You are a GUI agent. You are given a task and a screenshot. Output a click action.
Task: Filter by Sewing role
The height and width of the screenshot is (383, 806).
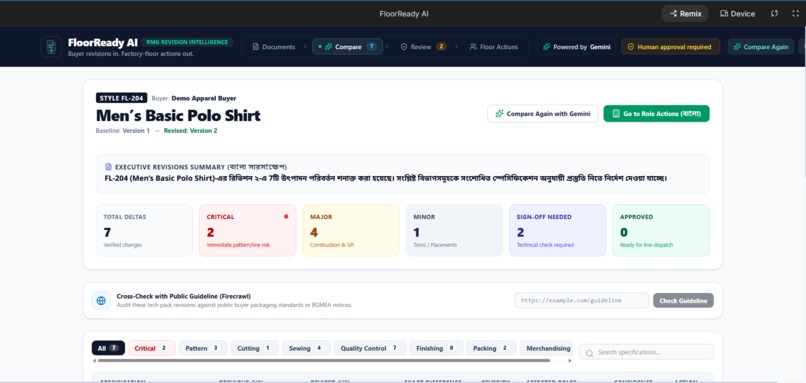point(306,348)
